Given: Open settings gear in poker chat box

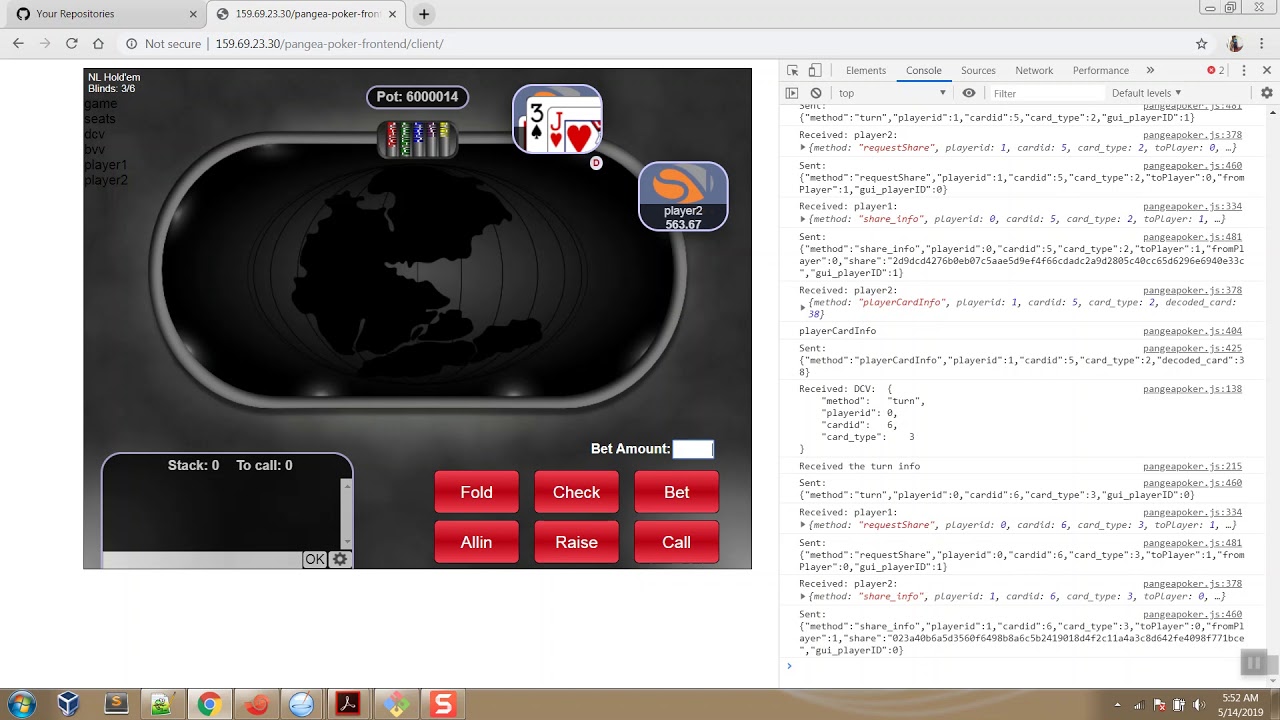Looking at the screenshot, I should tap(340, 559).
